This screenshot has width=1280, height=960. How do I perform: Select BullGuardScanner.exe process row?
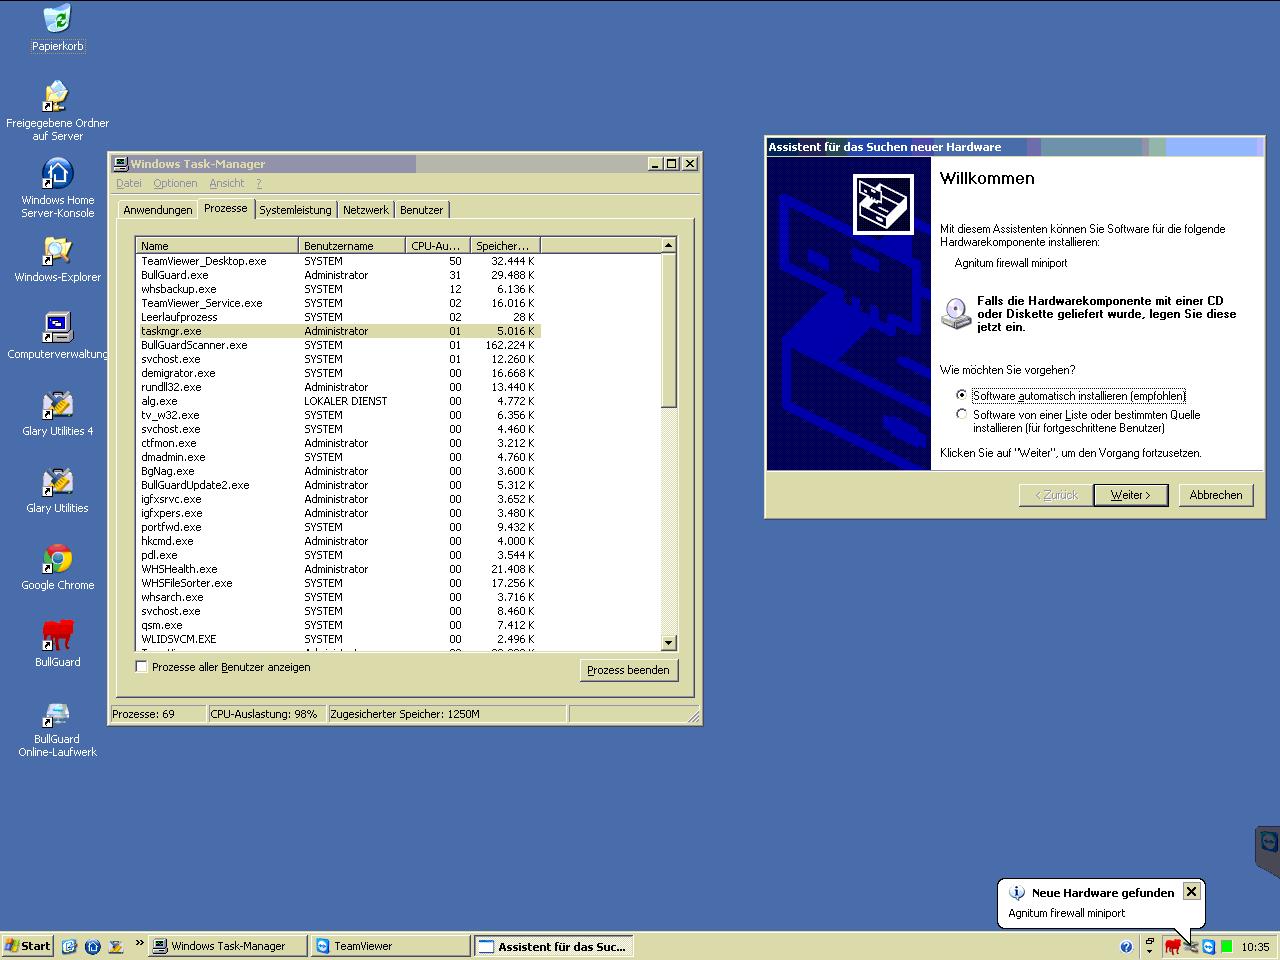pyautogui.click(x=338, y=345)
